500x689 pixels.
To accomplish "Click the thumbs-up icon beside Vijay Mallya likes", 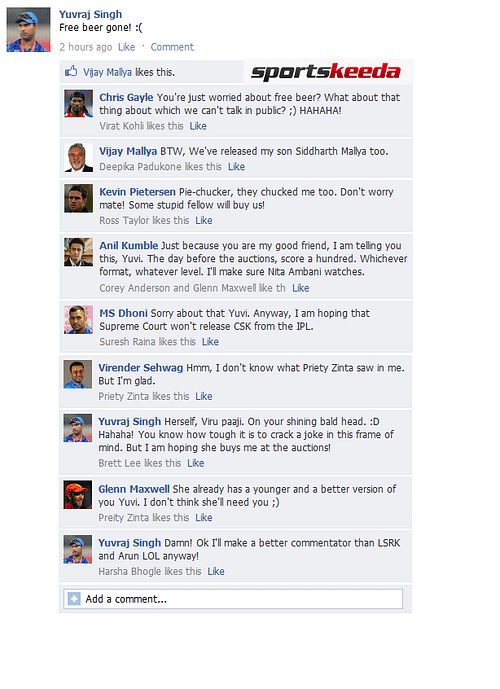I will point(71,72).
